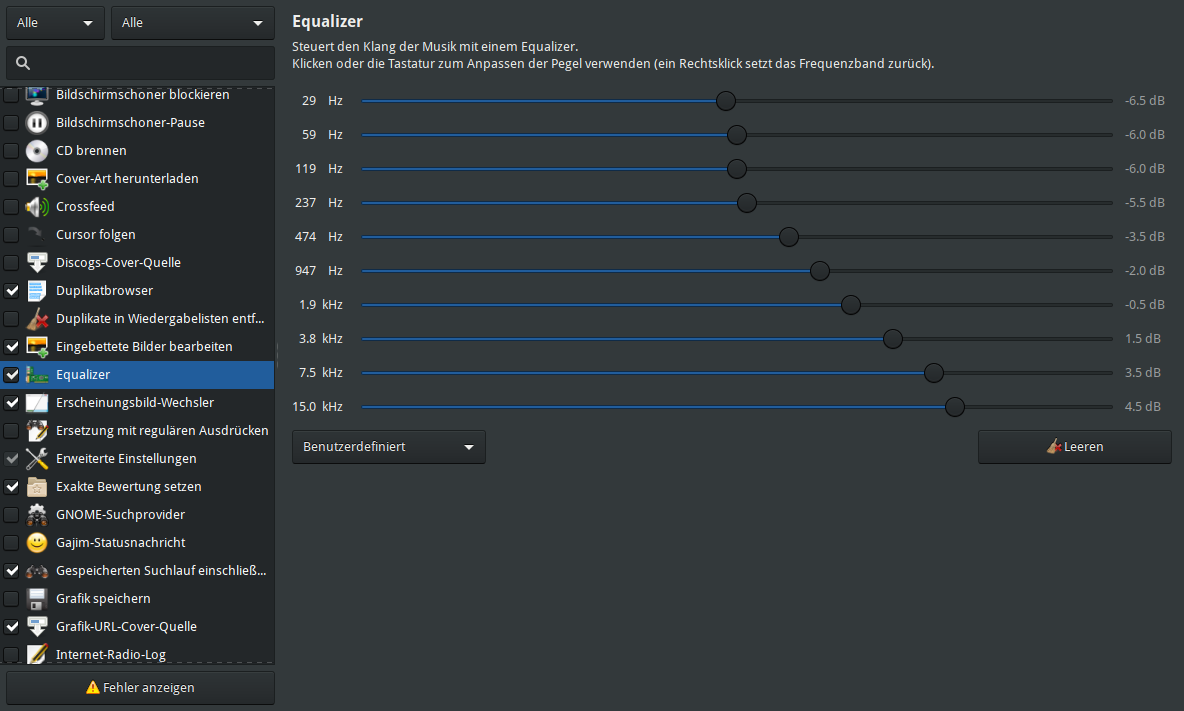
Task: Click the 59 Hz band slider handle
Action: [736, 134]
